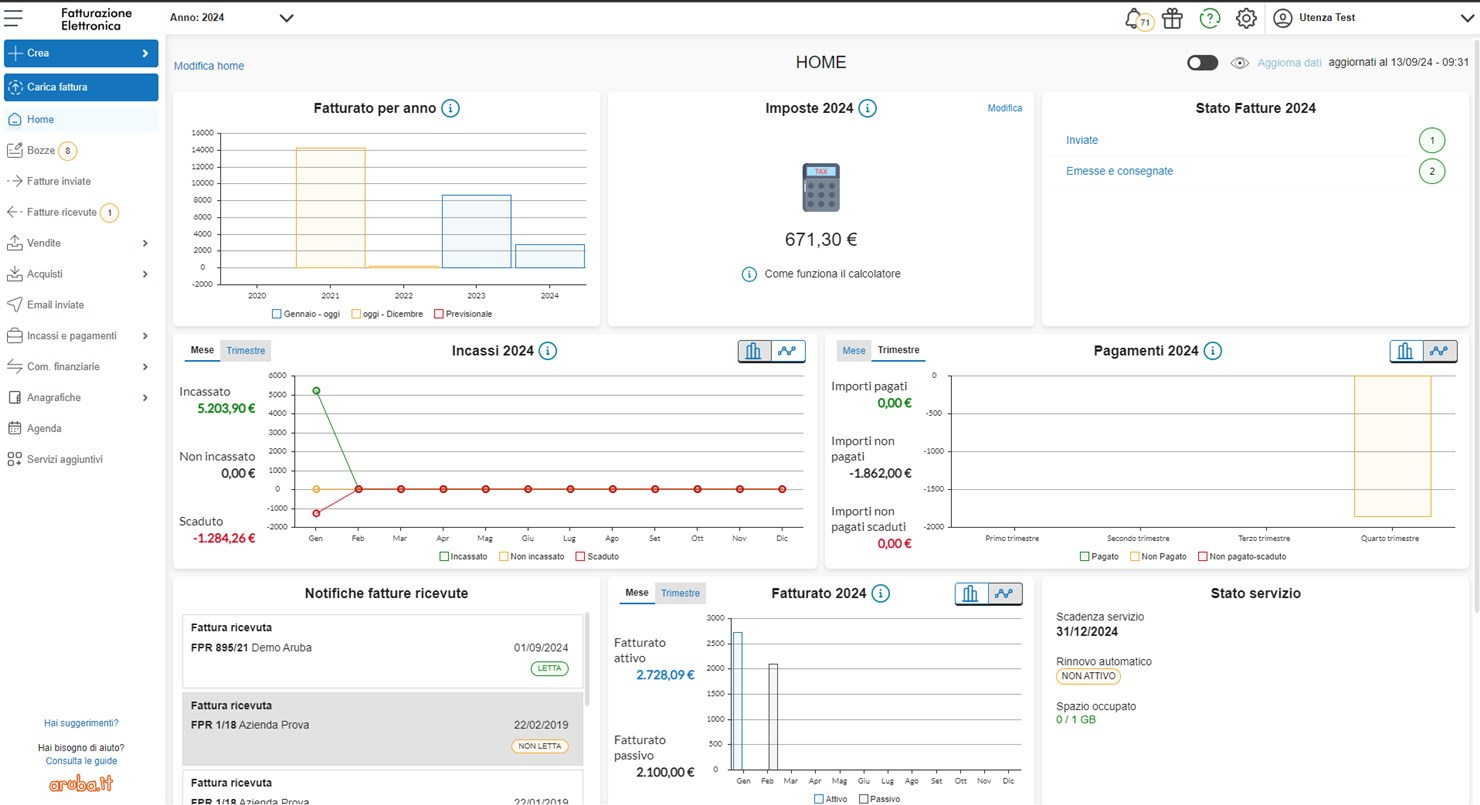Open Emesse e consegnate invoices link
Screen dimensions: 1480x805
click(x=1120, y=171)
